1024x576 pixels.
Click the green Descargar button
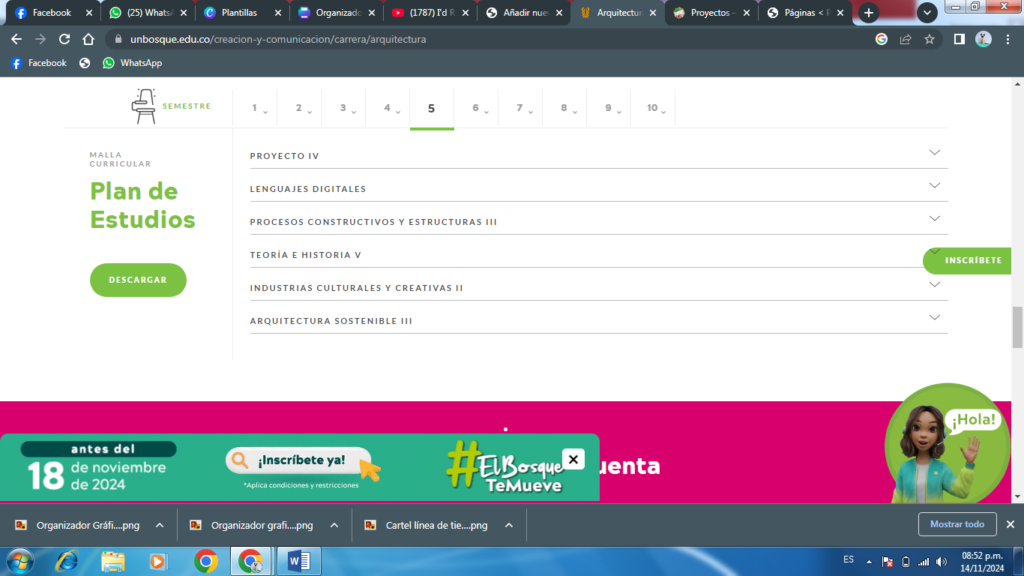pyautogui.click(x=138, y=280)
